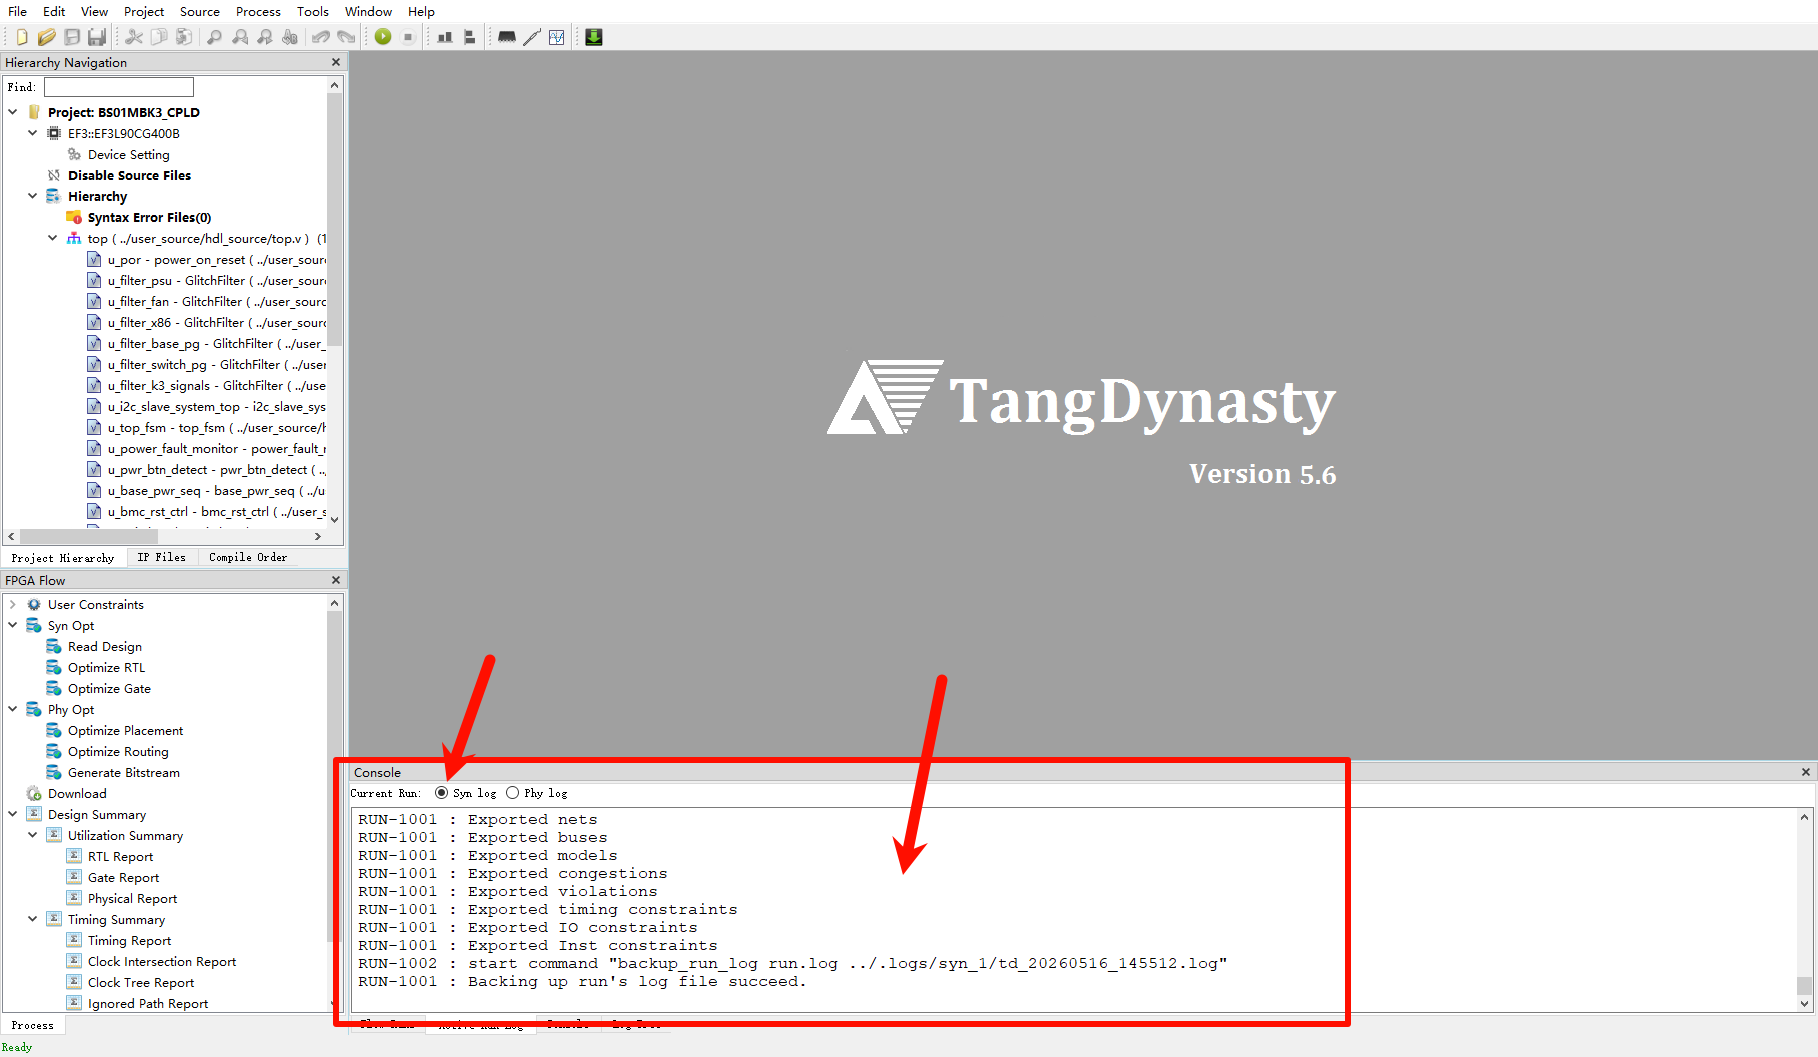The height and width of the screenshot is (1057, 1818).
Task: Click the Syntax Error Files folder icon
Action: pyautogui.click(x=74, y=217)
